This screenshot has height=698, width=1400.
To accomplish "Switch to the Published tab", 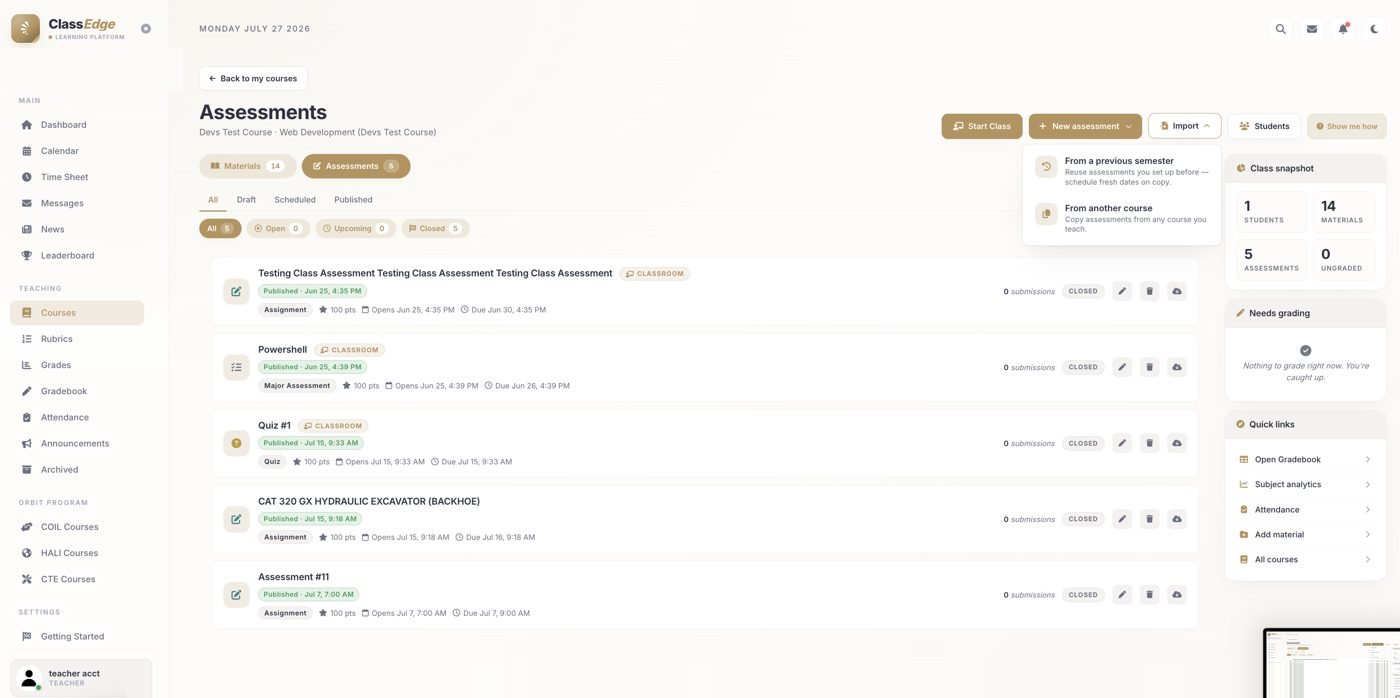I will coord(353,200).
